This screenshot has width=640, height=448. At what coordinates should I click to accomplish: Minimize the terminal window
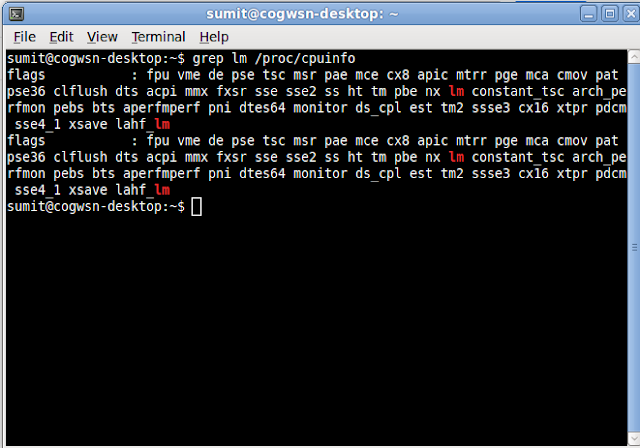pyautogui.click(x=588, y=14)
